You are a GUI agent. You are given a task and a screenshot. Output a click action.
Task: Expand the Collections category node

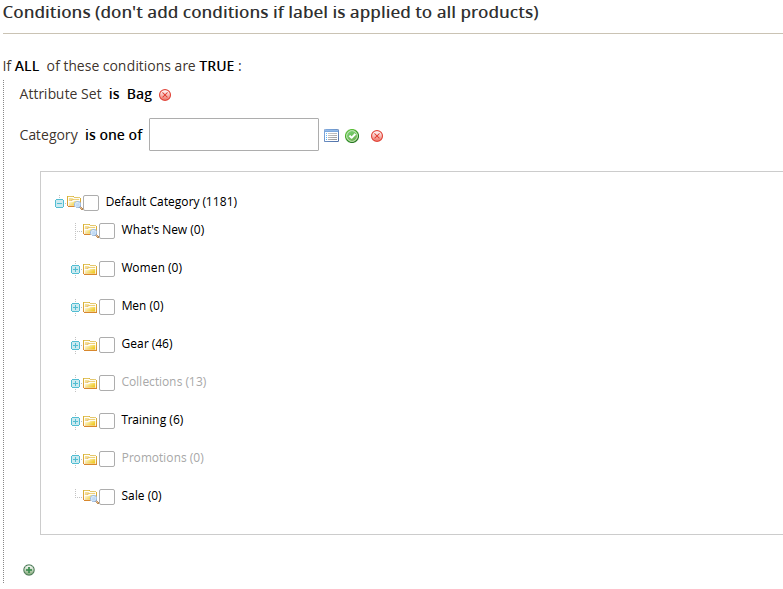pyautogui.click(x=75, y=383)
